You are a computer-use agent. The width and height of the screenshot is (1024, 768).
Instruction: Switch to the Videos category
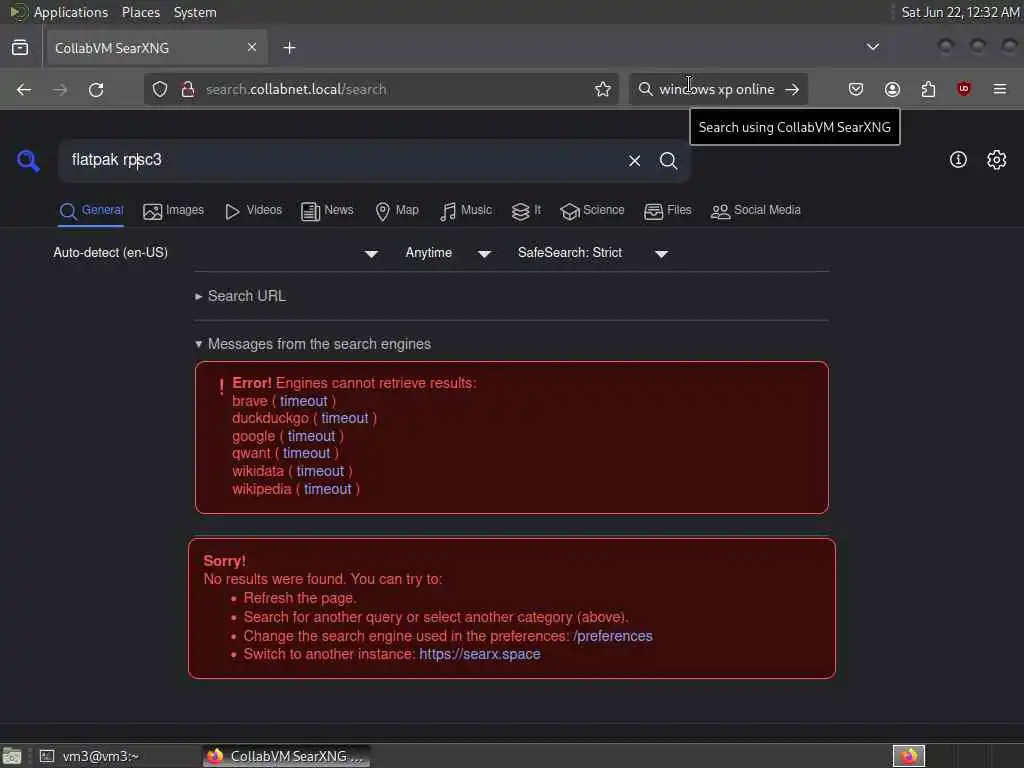(253, 211)
